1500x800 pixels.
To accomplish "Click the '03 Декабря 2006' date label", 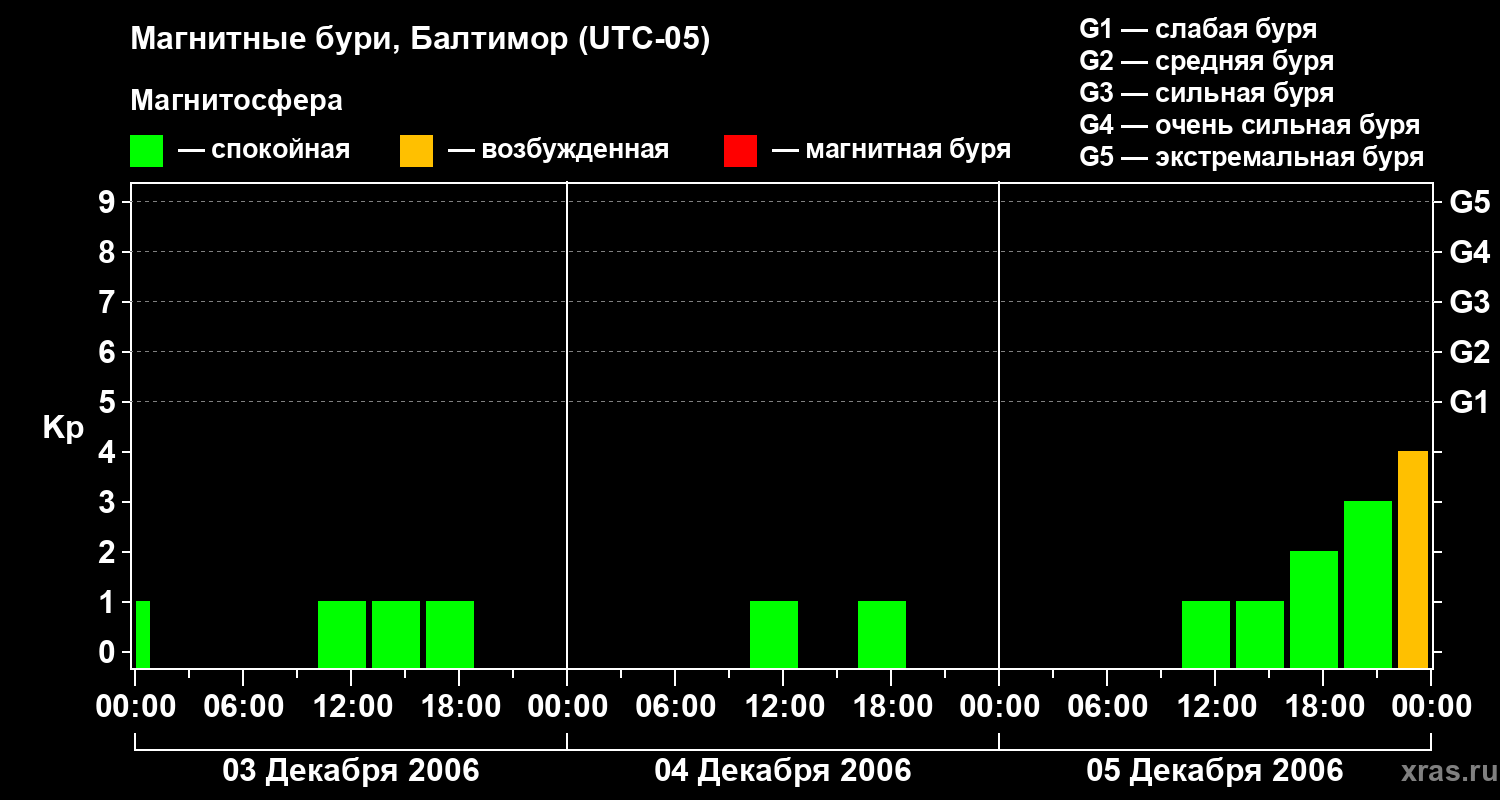I will point(350,771).
